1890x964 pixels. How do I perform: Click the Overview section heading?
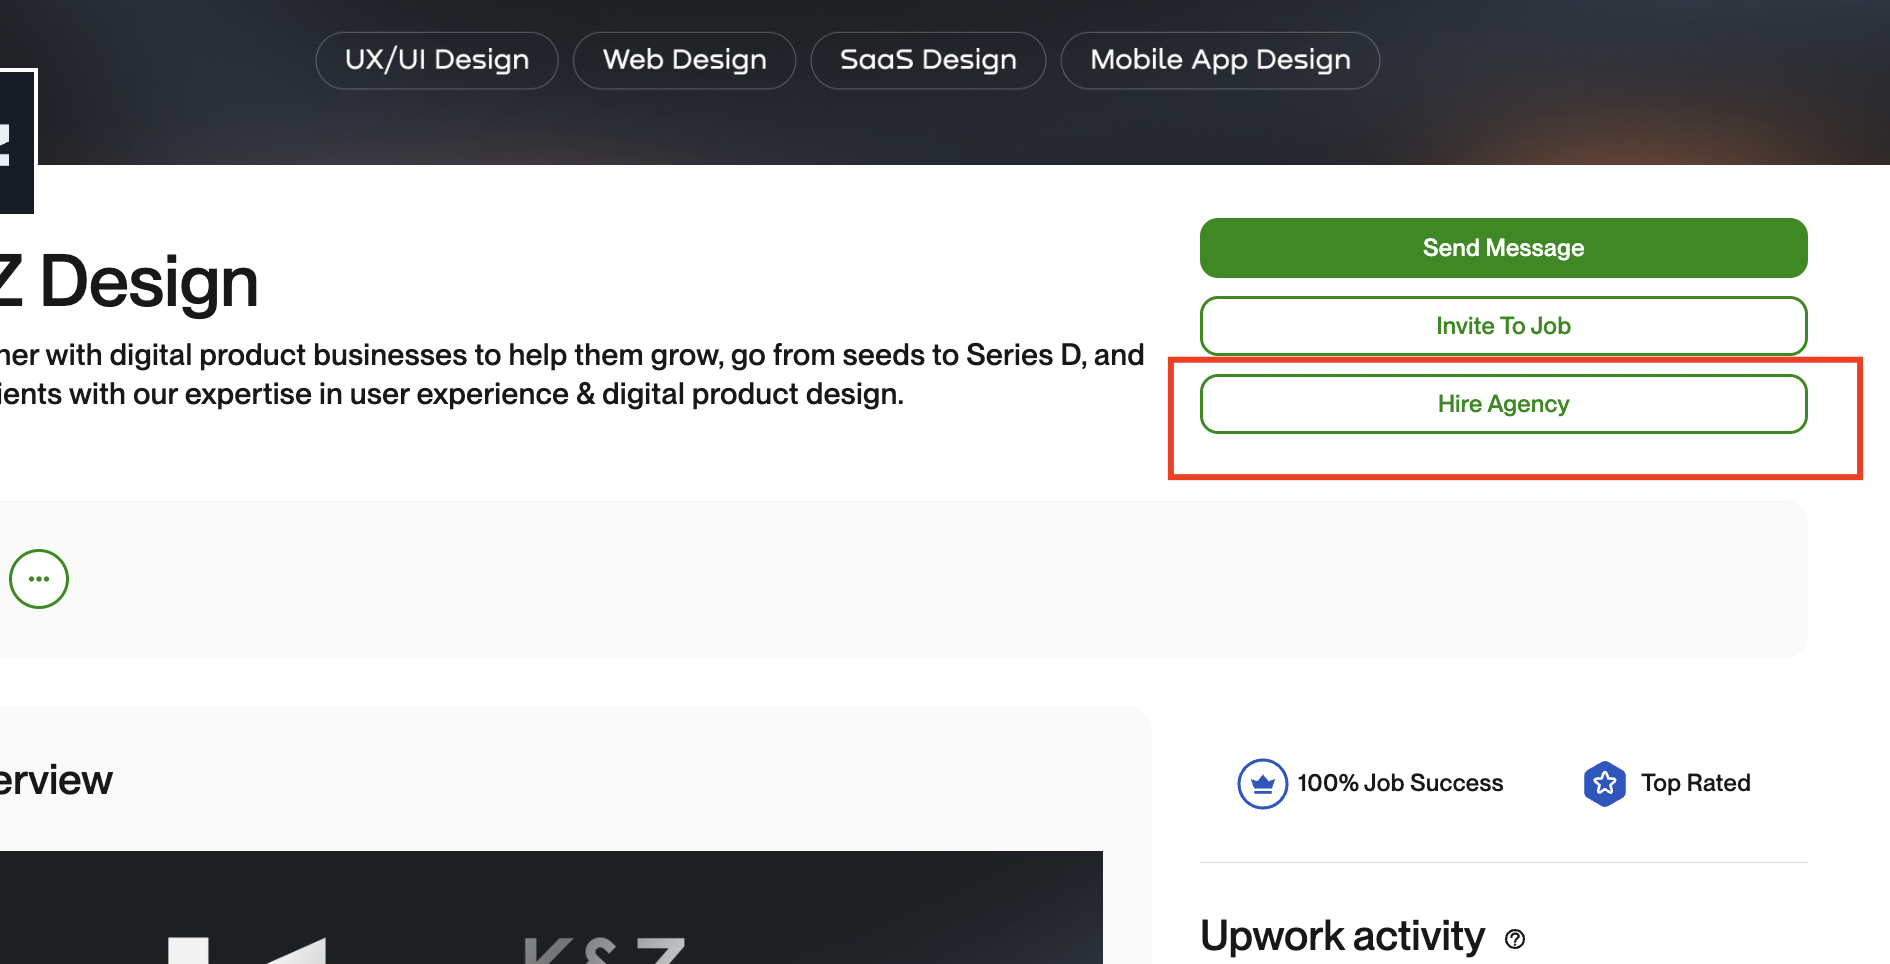point(56,780)
